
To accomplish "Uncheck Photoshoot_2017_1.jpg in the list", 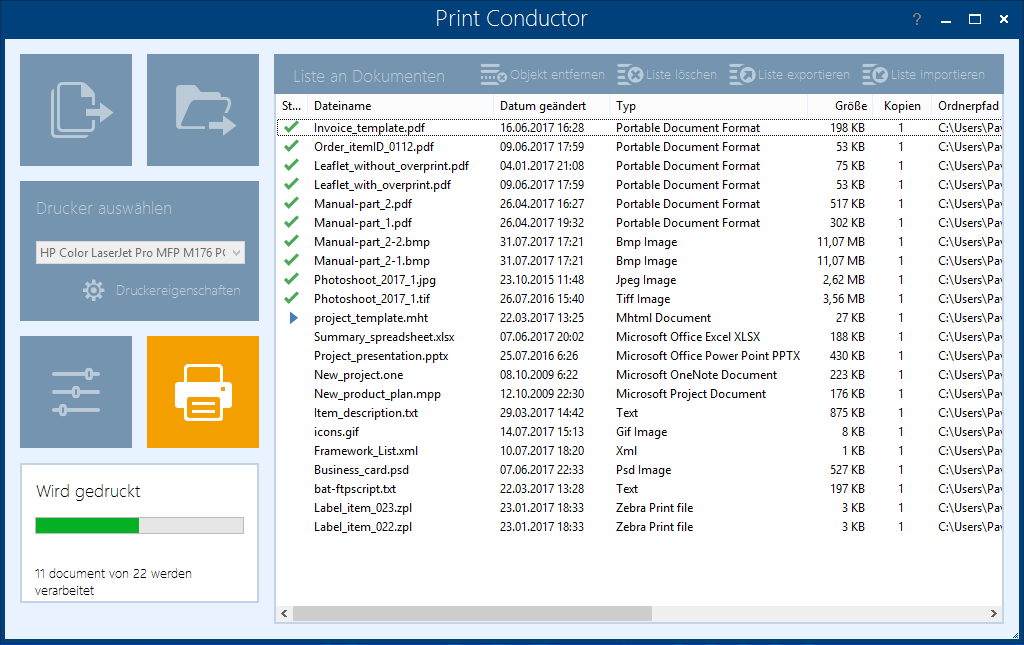I will 290,279.
